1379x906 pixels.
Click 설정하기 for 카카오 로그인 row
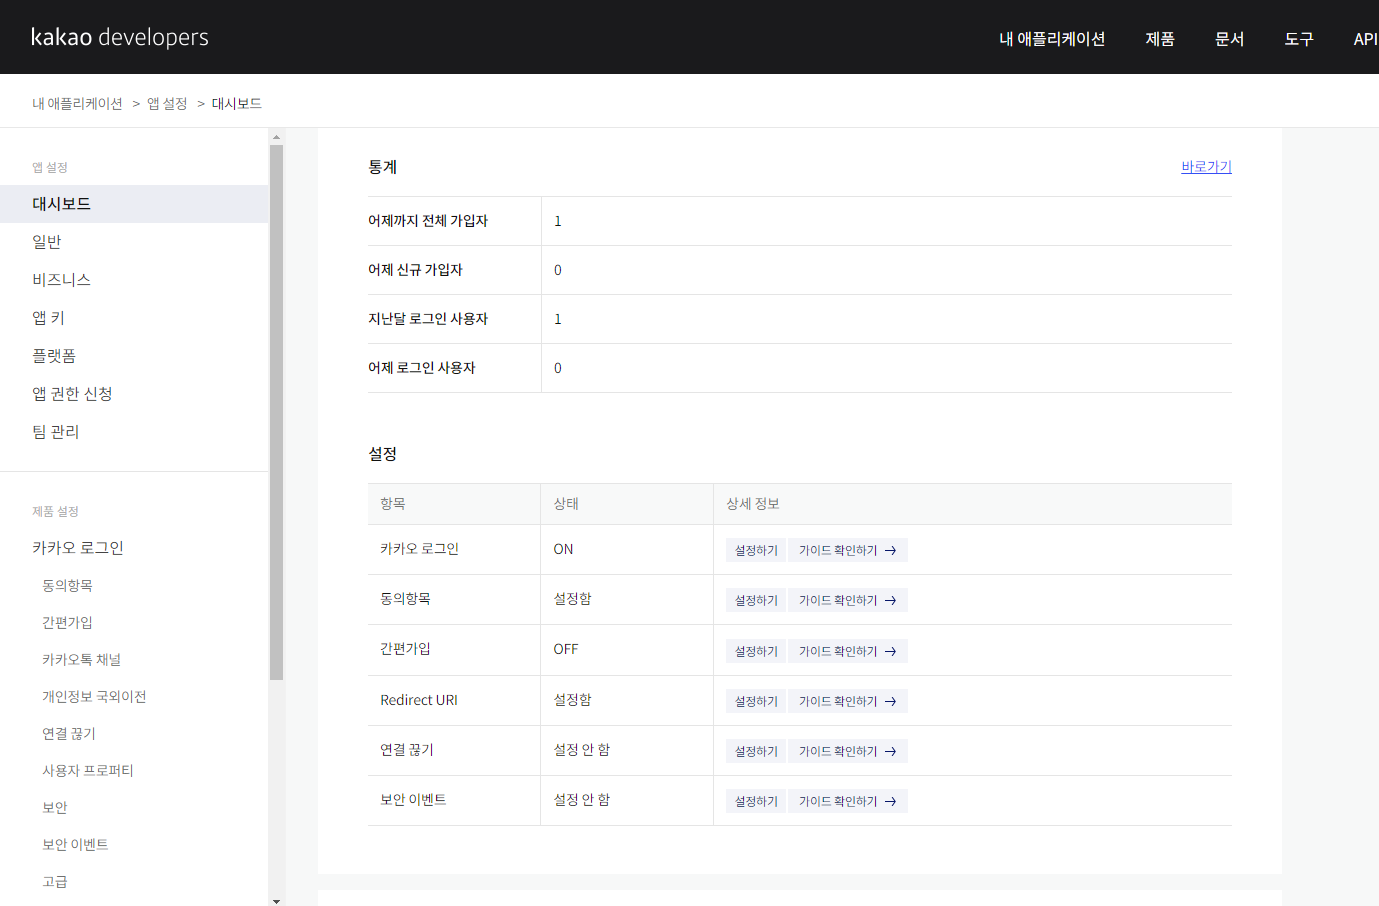click(x=756, y=550)
